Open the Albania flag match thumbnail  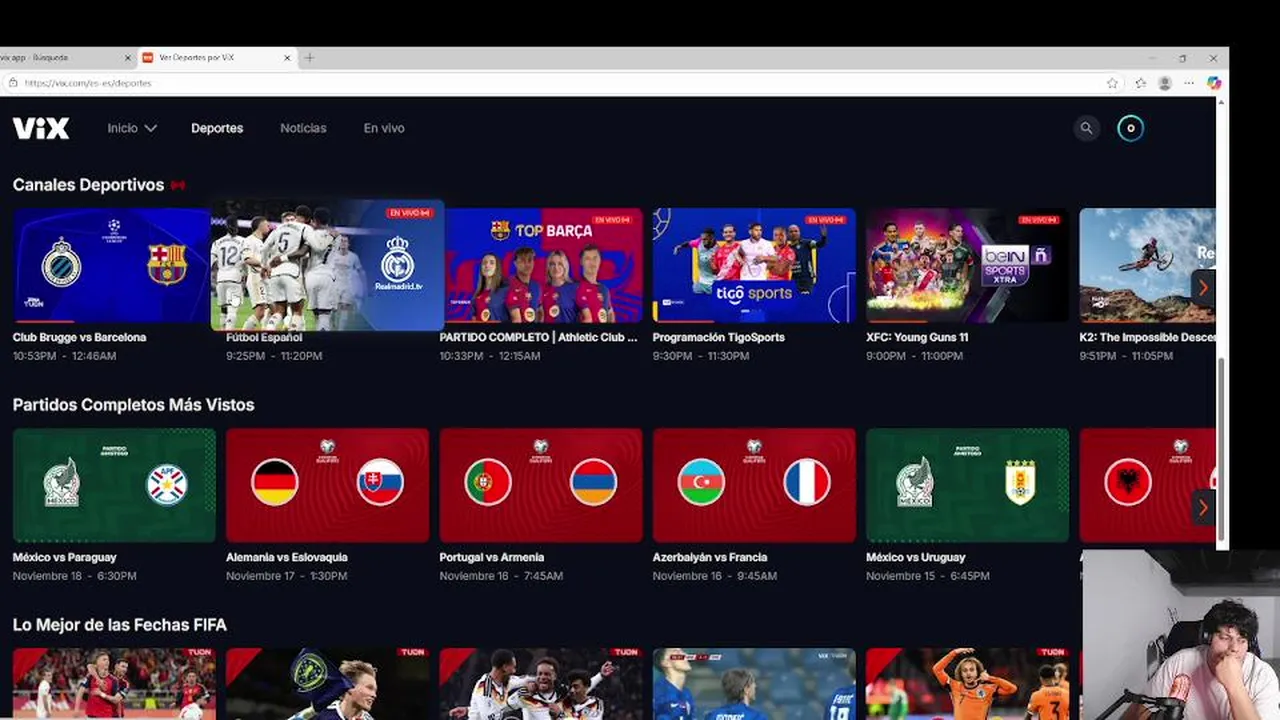pos(1147,485)
